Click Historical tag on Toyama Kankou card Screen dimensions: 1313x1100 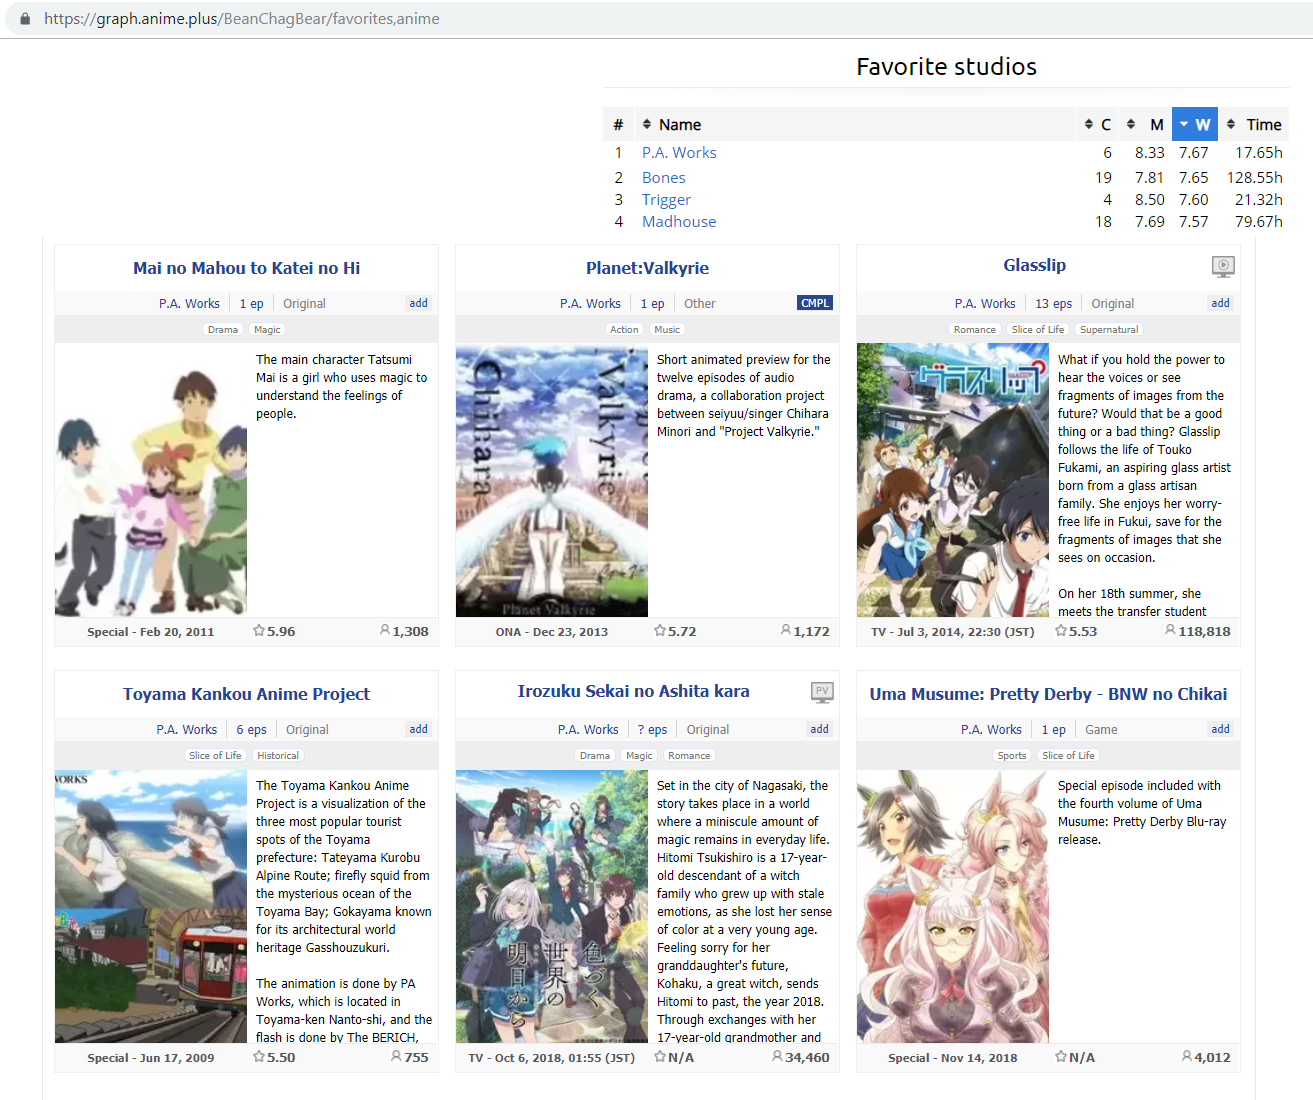click(x=278, y=755)
